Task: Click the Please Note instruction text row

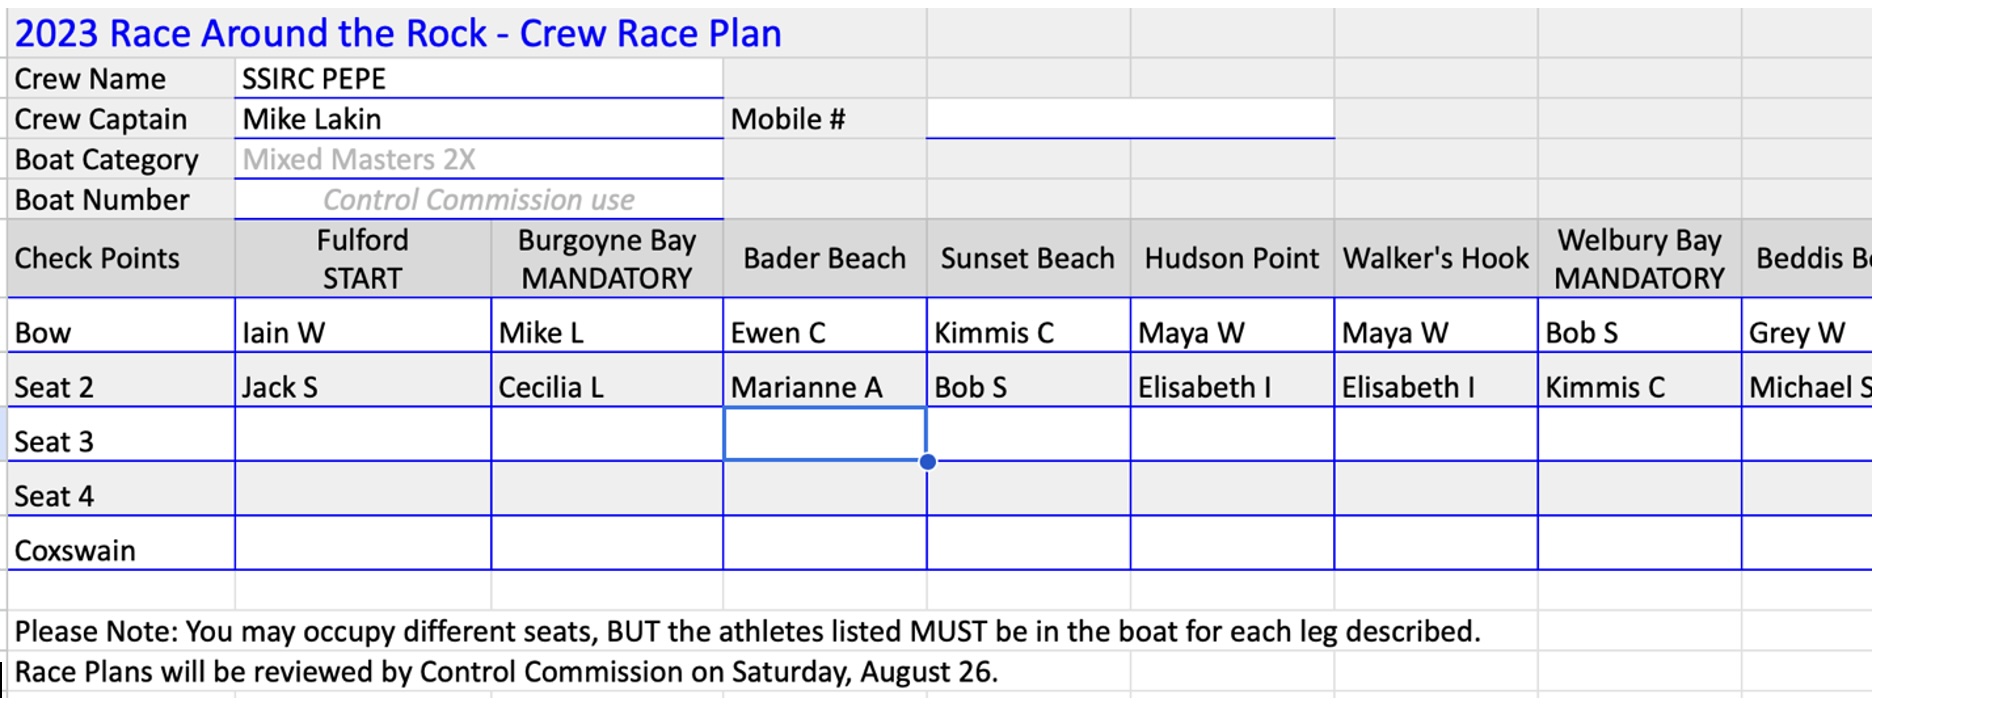Action: [x=747, y=631]
